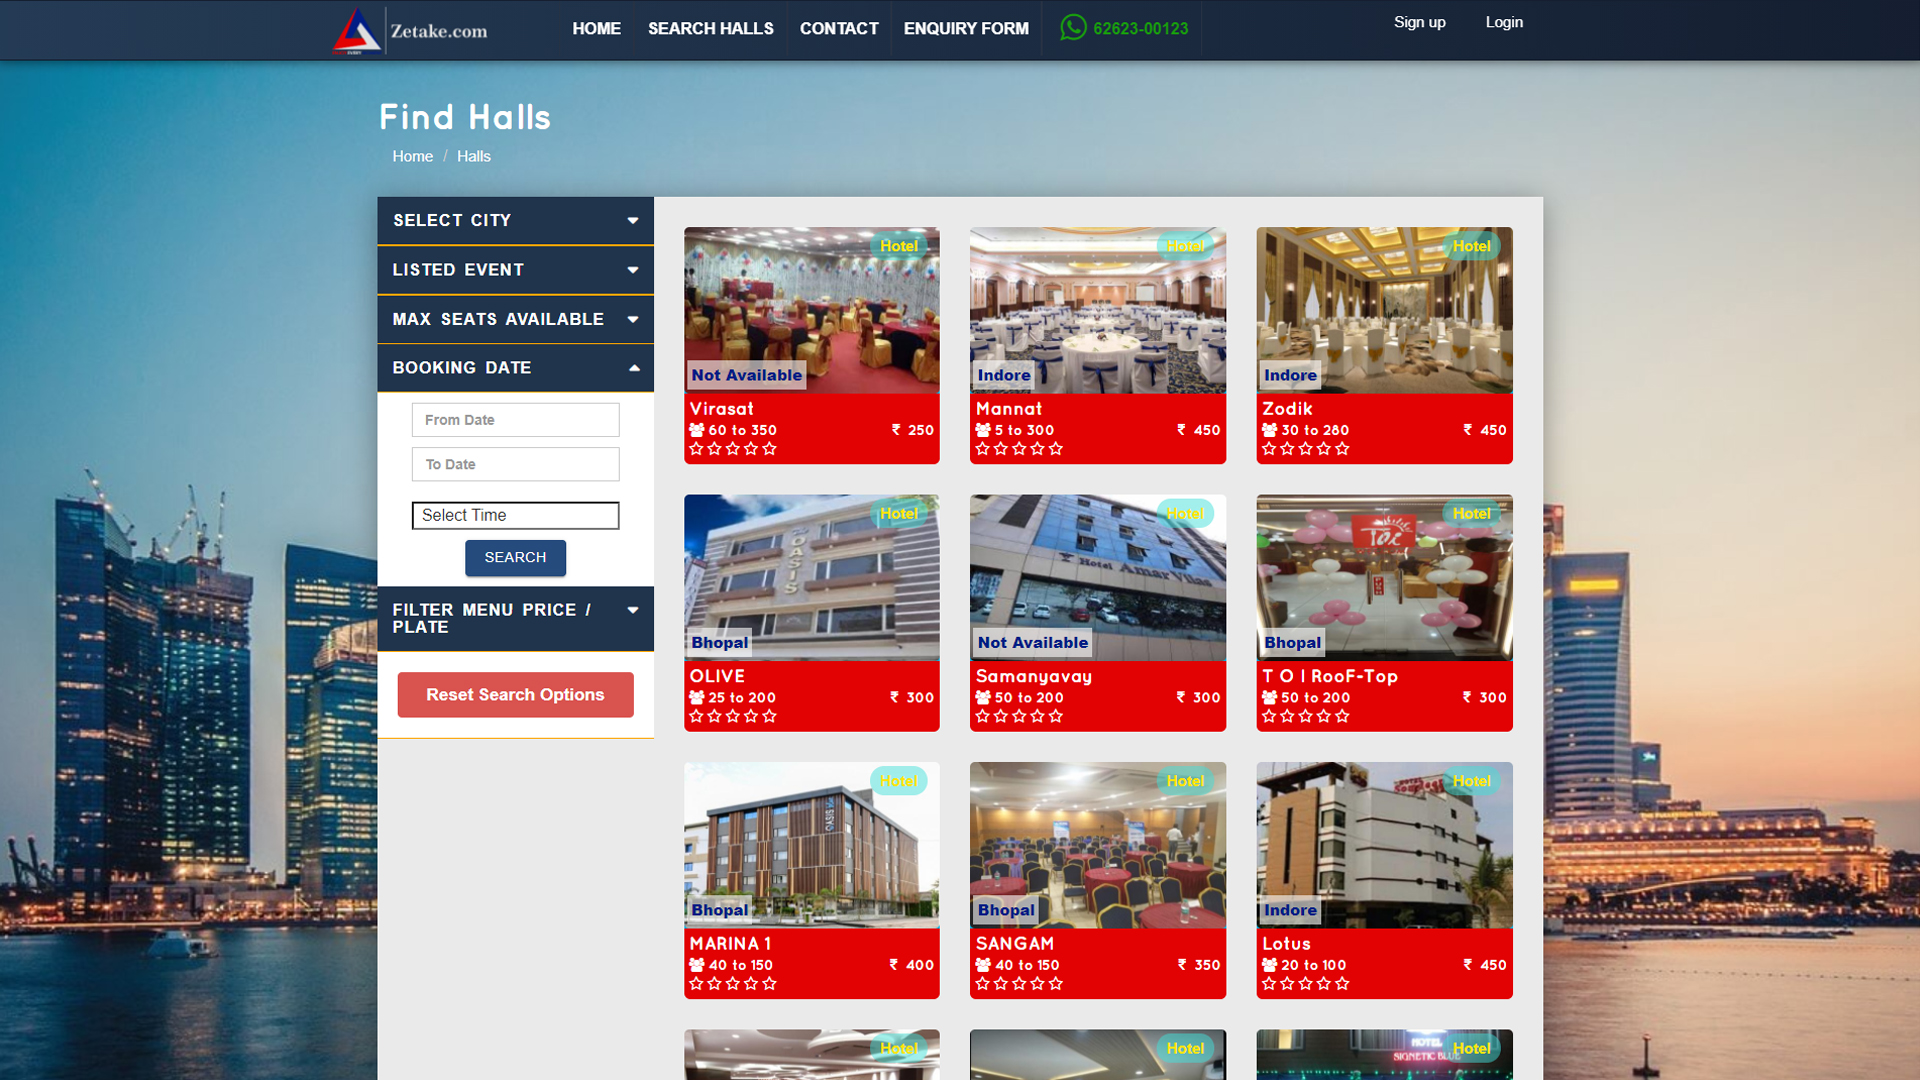The height and width of the screenshot is (1080, 1920).
Task: Click the Hotel badge on OLIVE card
Action: 898,513
